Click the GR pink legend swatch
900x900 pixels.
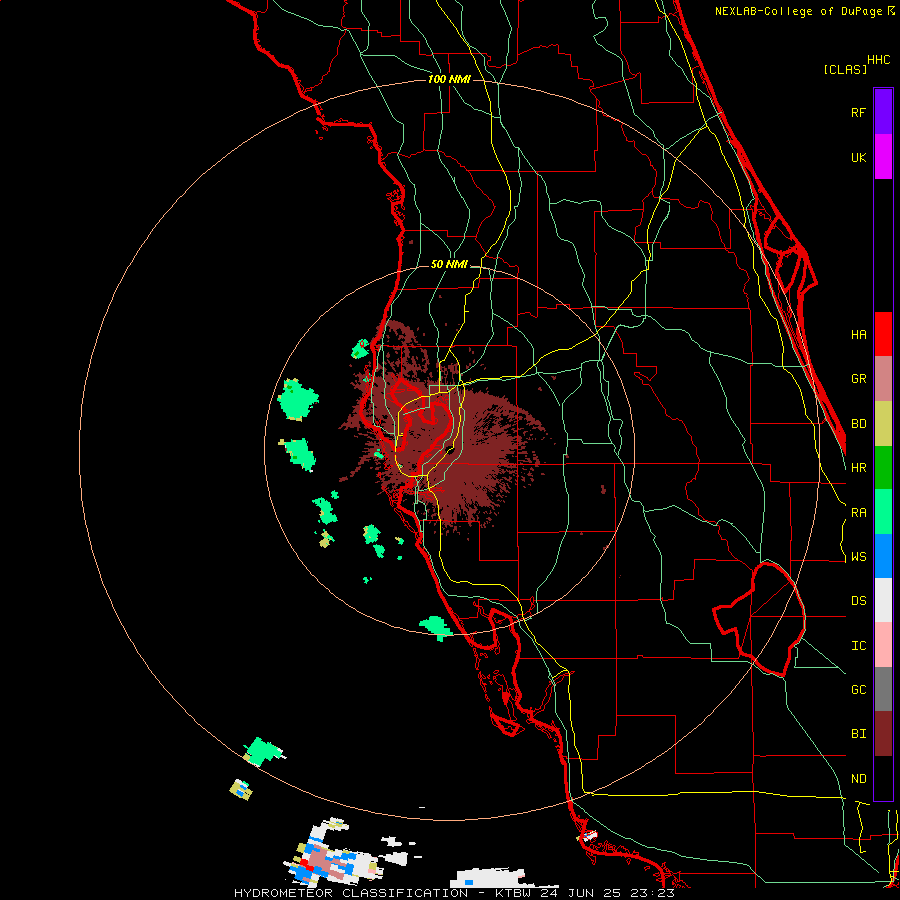883,379
